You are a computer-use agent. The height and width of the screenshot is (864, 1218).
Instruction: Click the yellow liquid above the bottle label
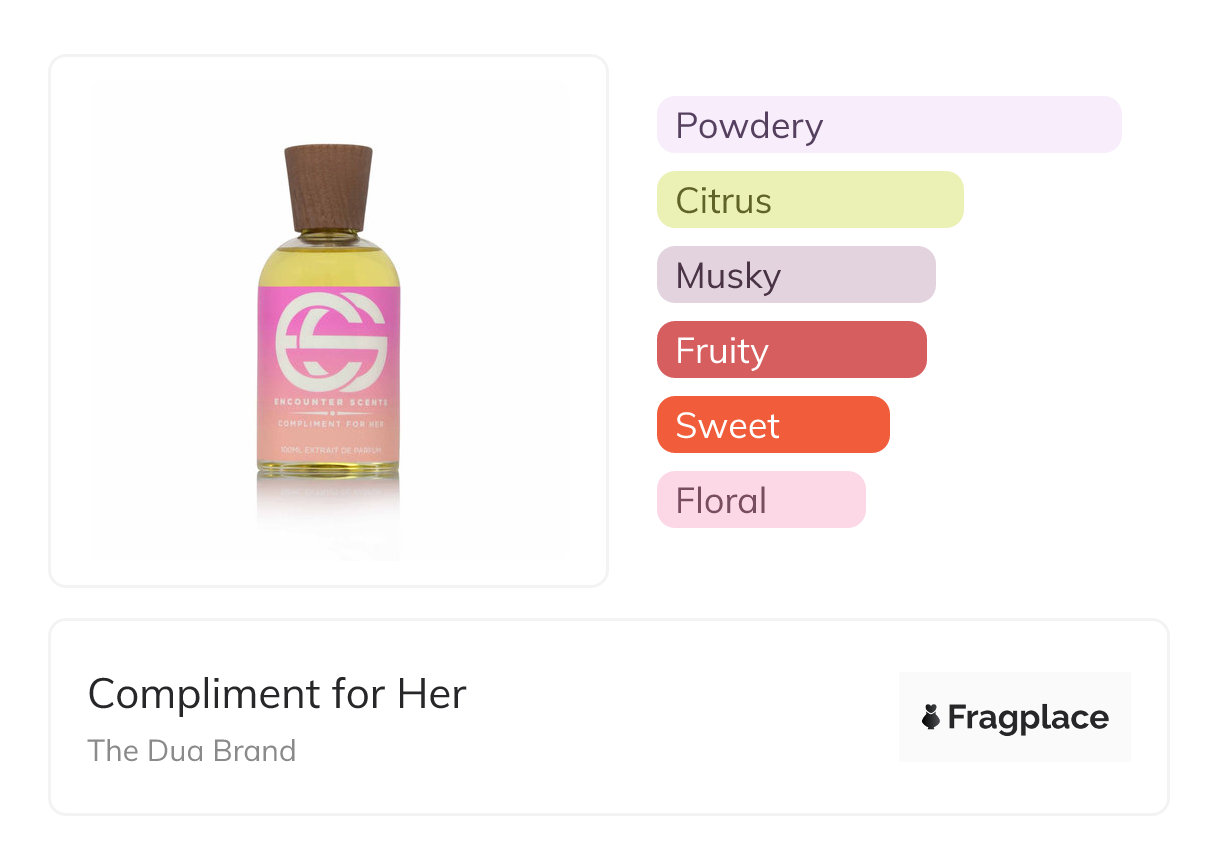click(328, 264)
